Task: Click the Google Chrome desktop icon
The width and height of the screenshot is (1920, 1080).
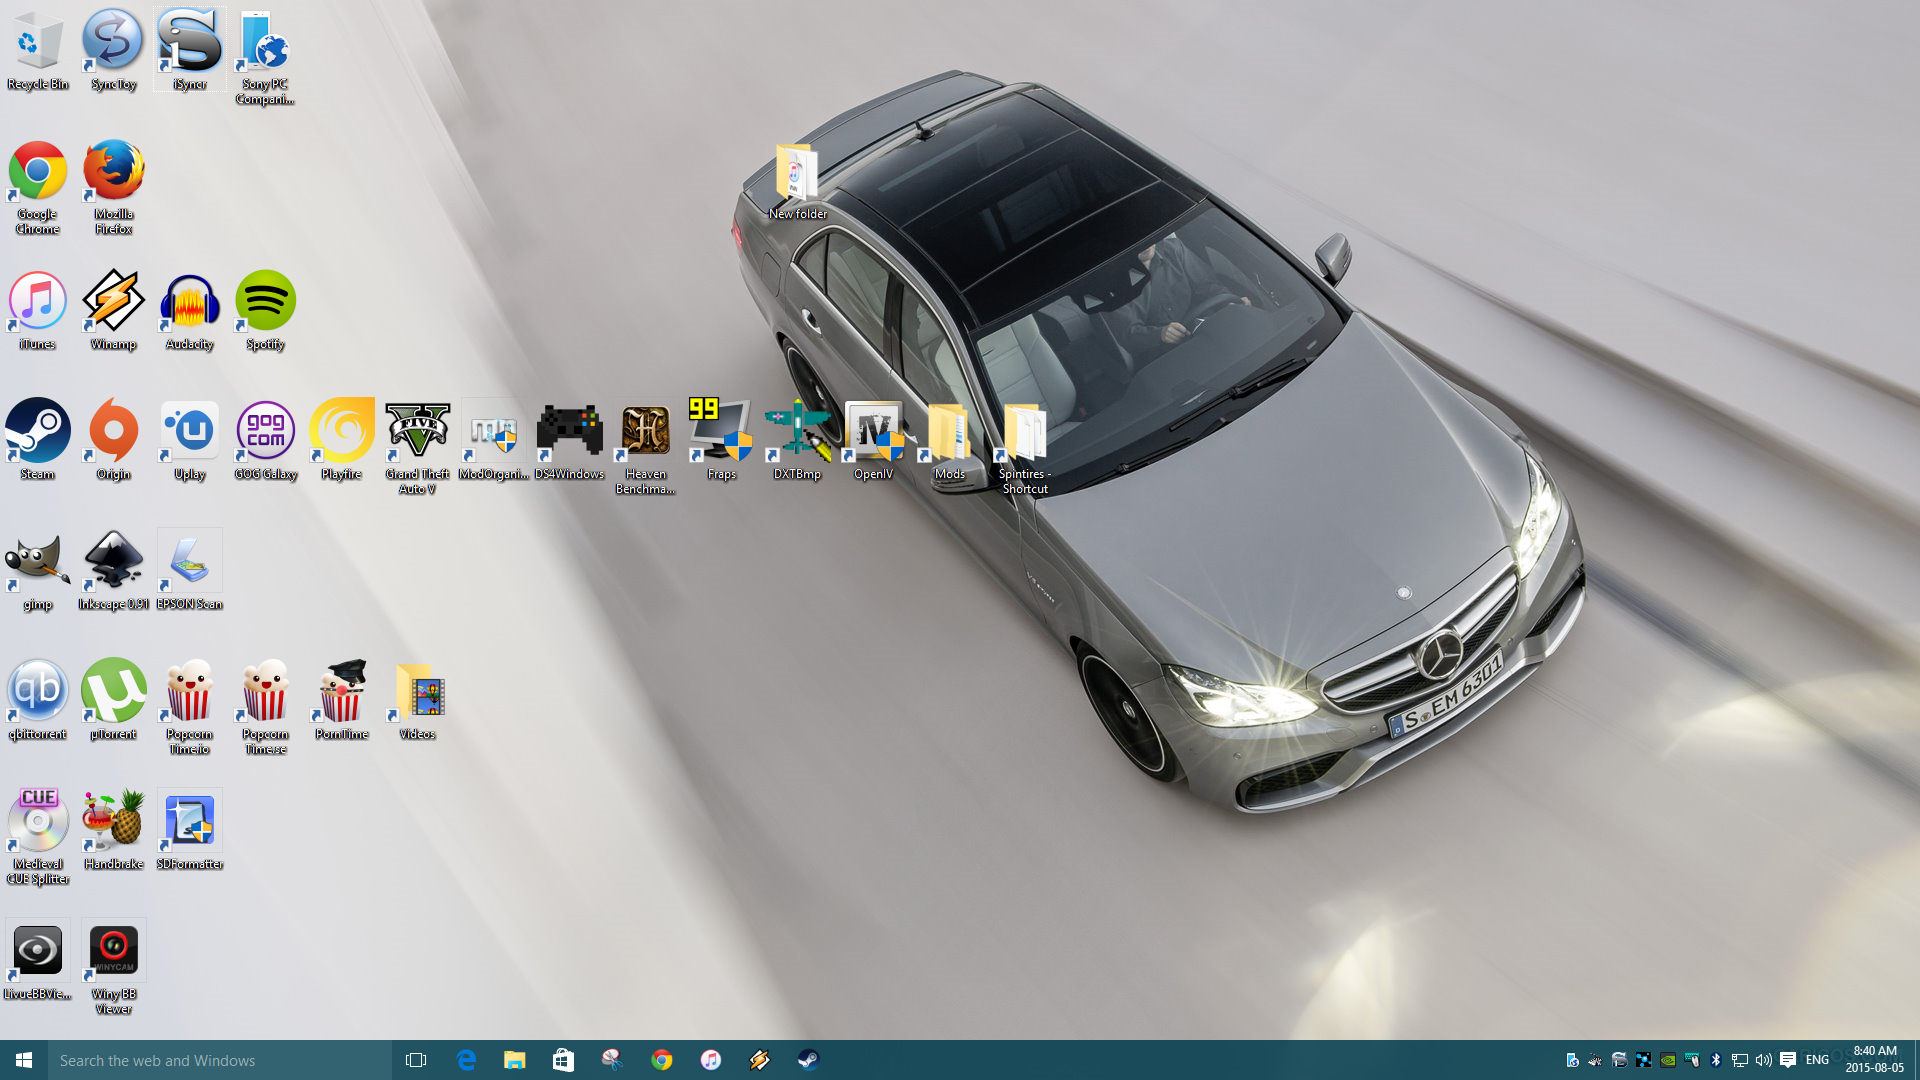Action: coord(38,187)
